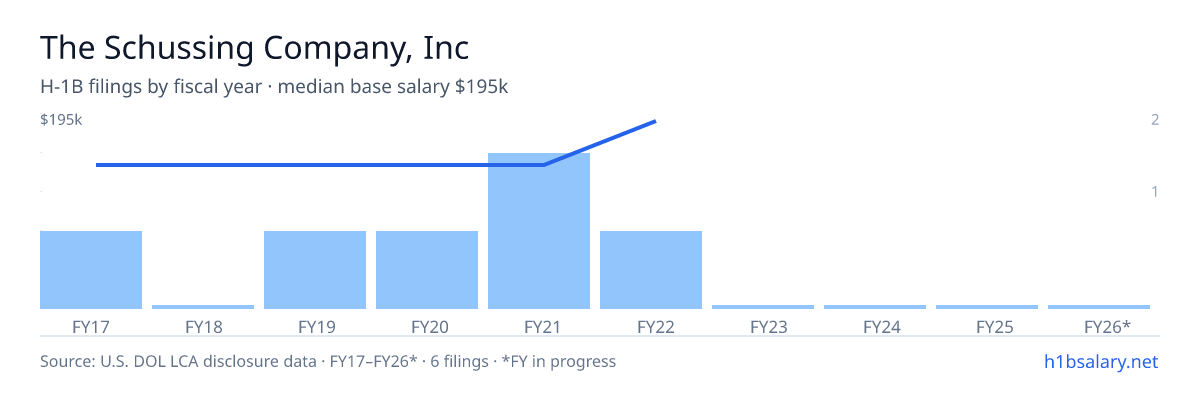Viewport: 1200px width, 400px height.
Task: Click the FY26* axis label
Action: pos(1107,326)
